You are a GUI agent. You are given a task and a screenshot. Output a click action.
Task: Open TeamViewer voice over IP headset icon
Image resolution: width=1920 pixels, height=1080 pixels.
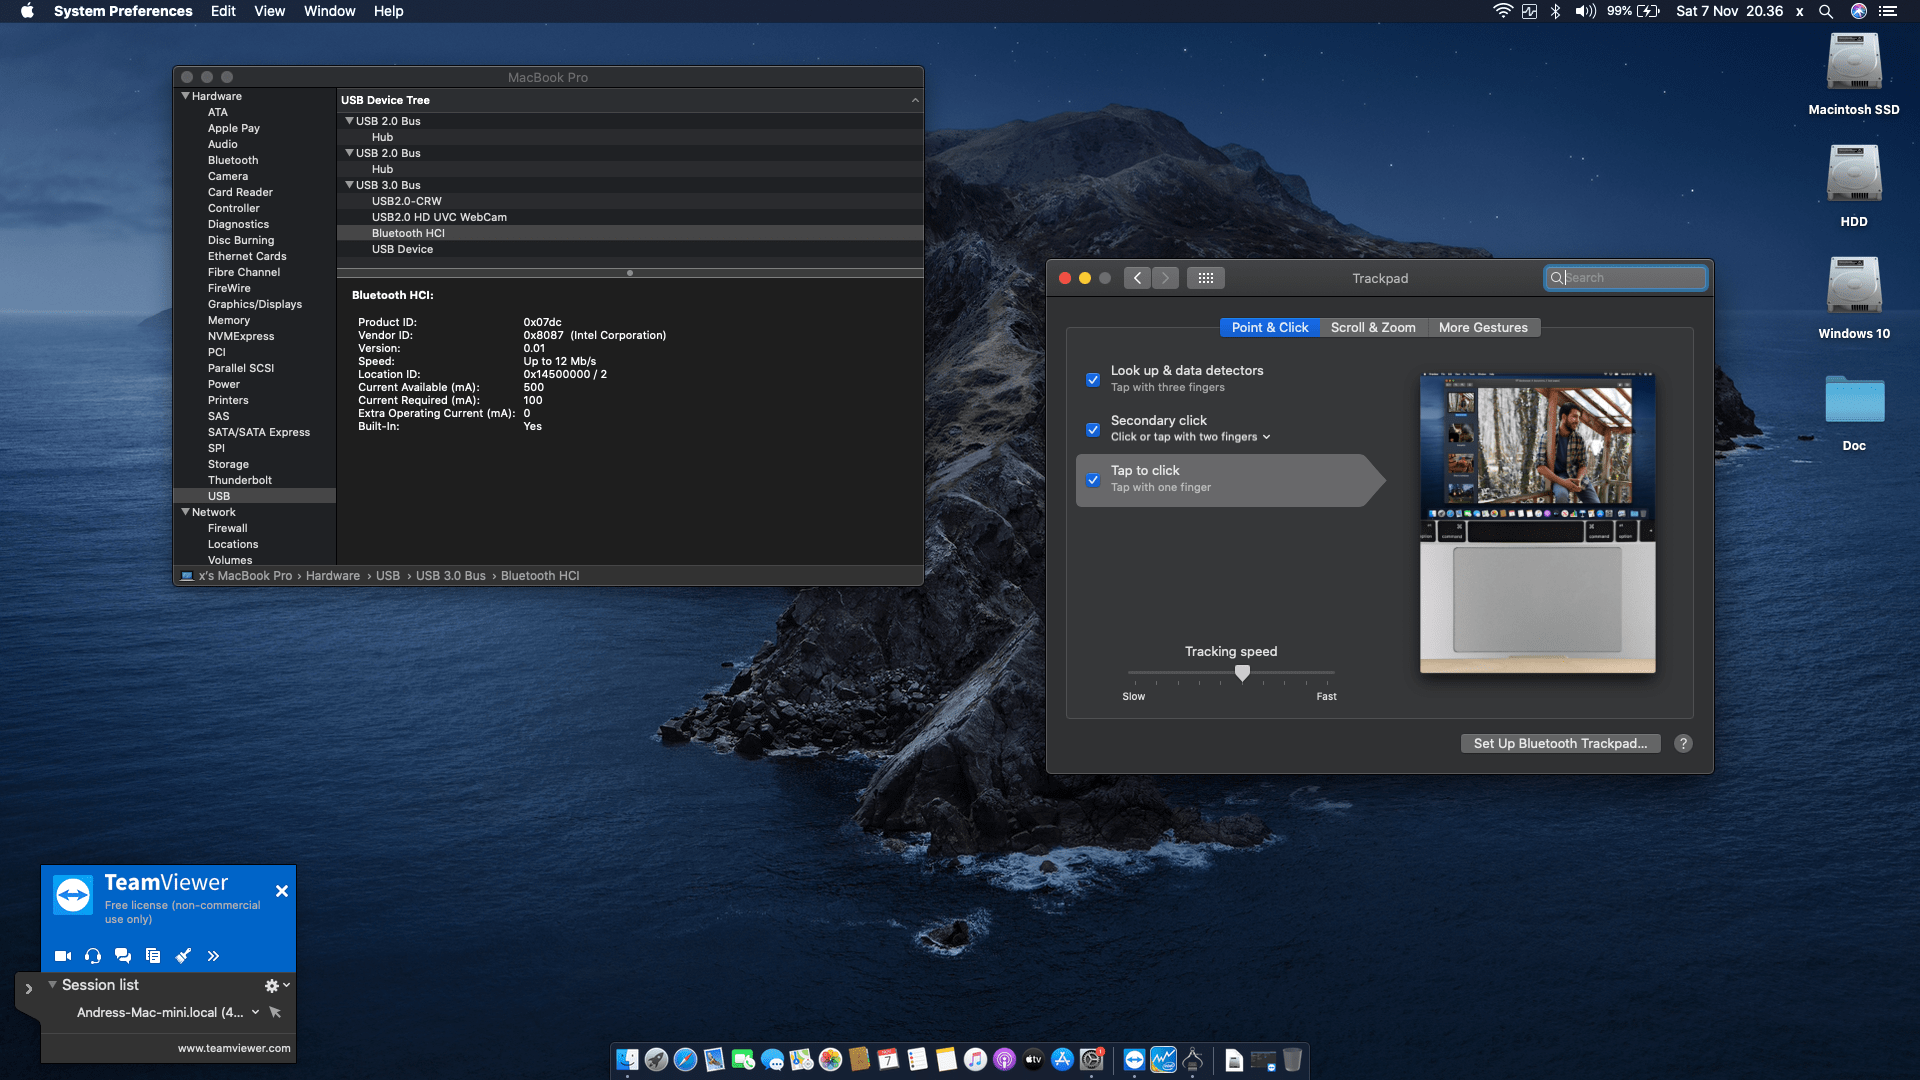tap(93, 956)
